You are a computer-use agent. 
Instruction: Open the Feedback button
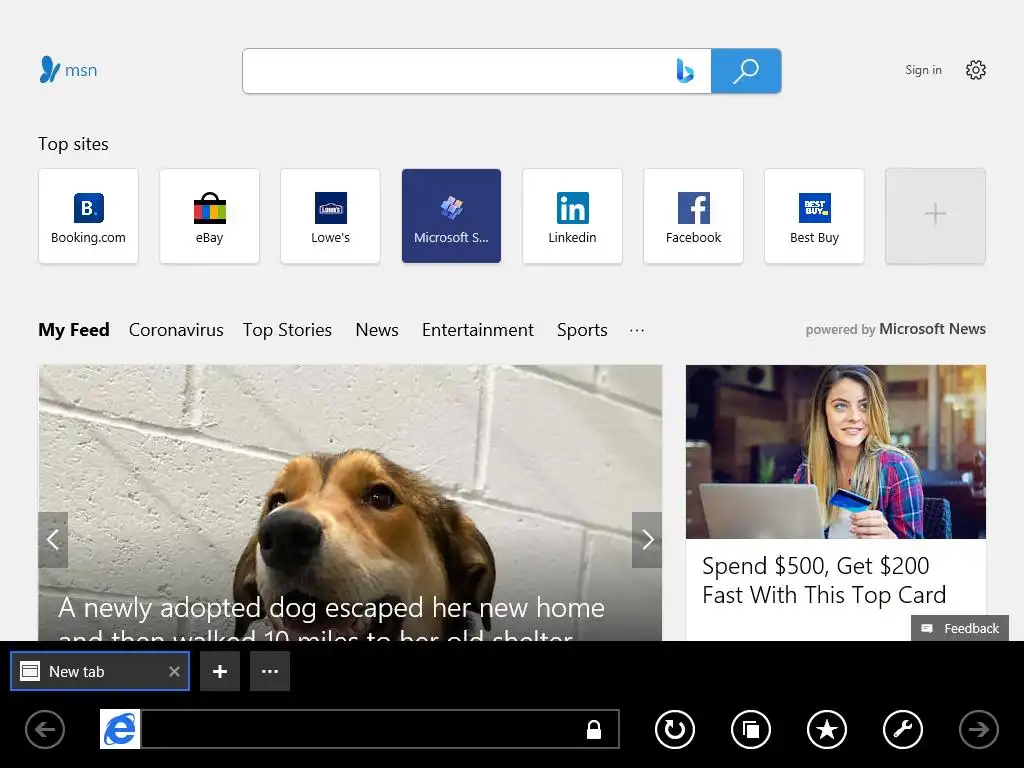point(960,628)
